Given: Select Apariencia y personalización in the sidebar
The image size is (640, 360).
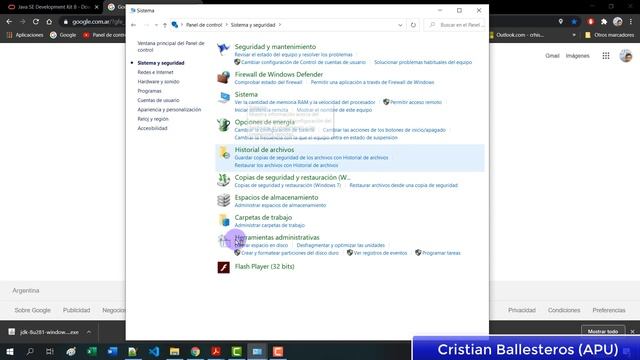Looking at the screenshot, I should click(169, 110).
